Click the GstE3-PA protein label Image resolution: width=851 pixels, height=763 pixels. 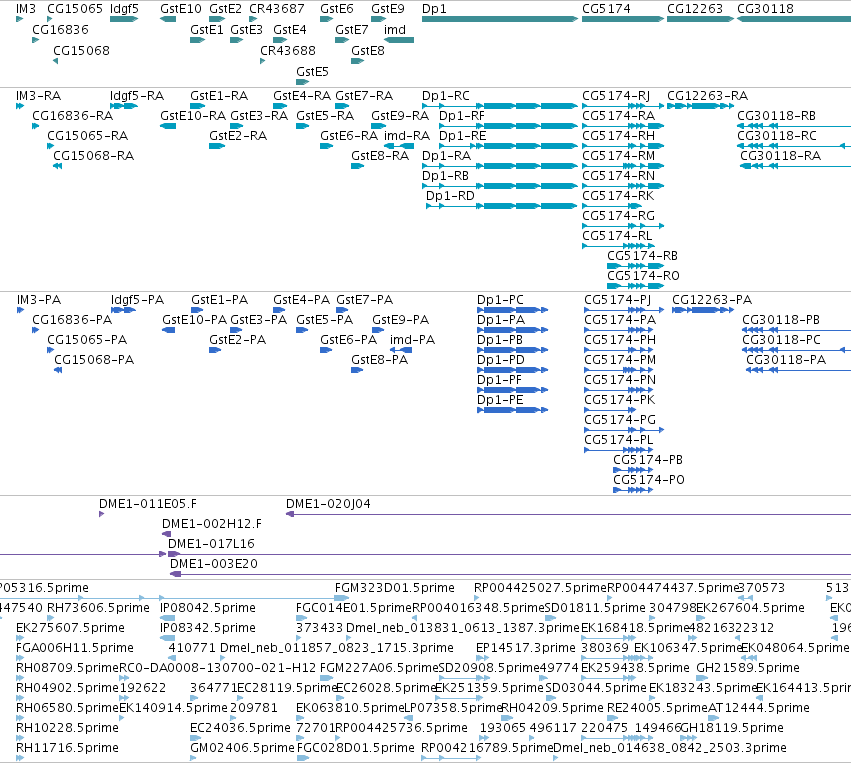point(259,320)
